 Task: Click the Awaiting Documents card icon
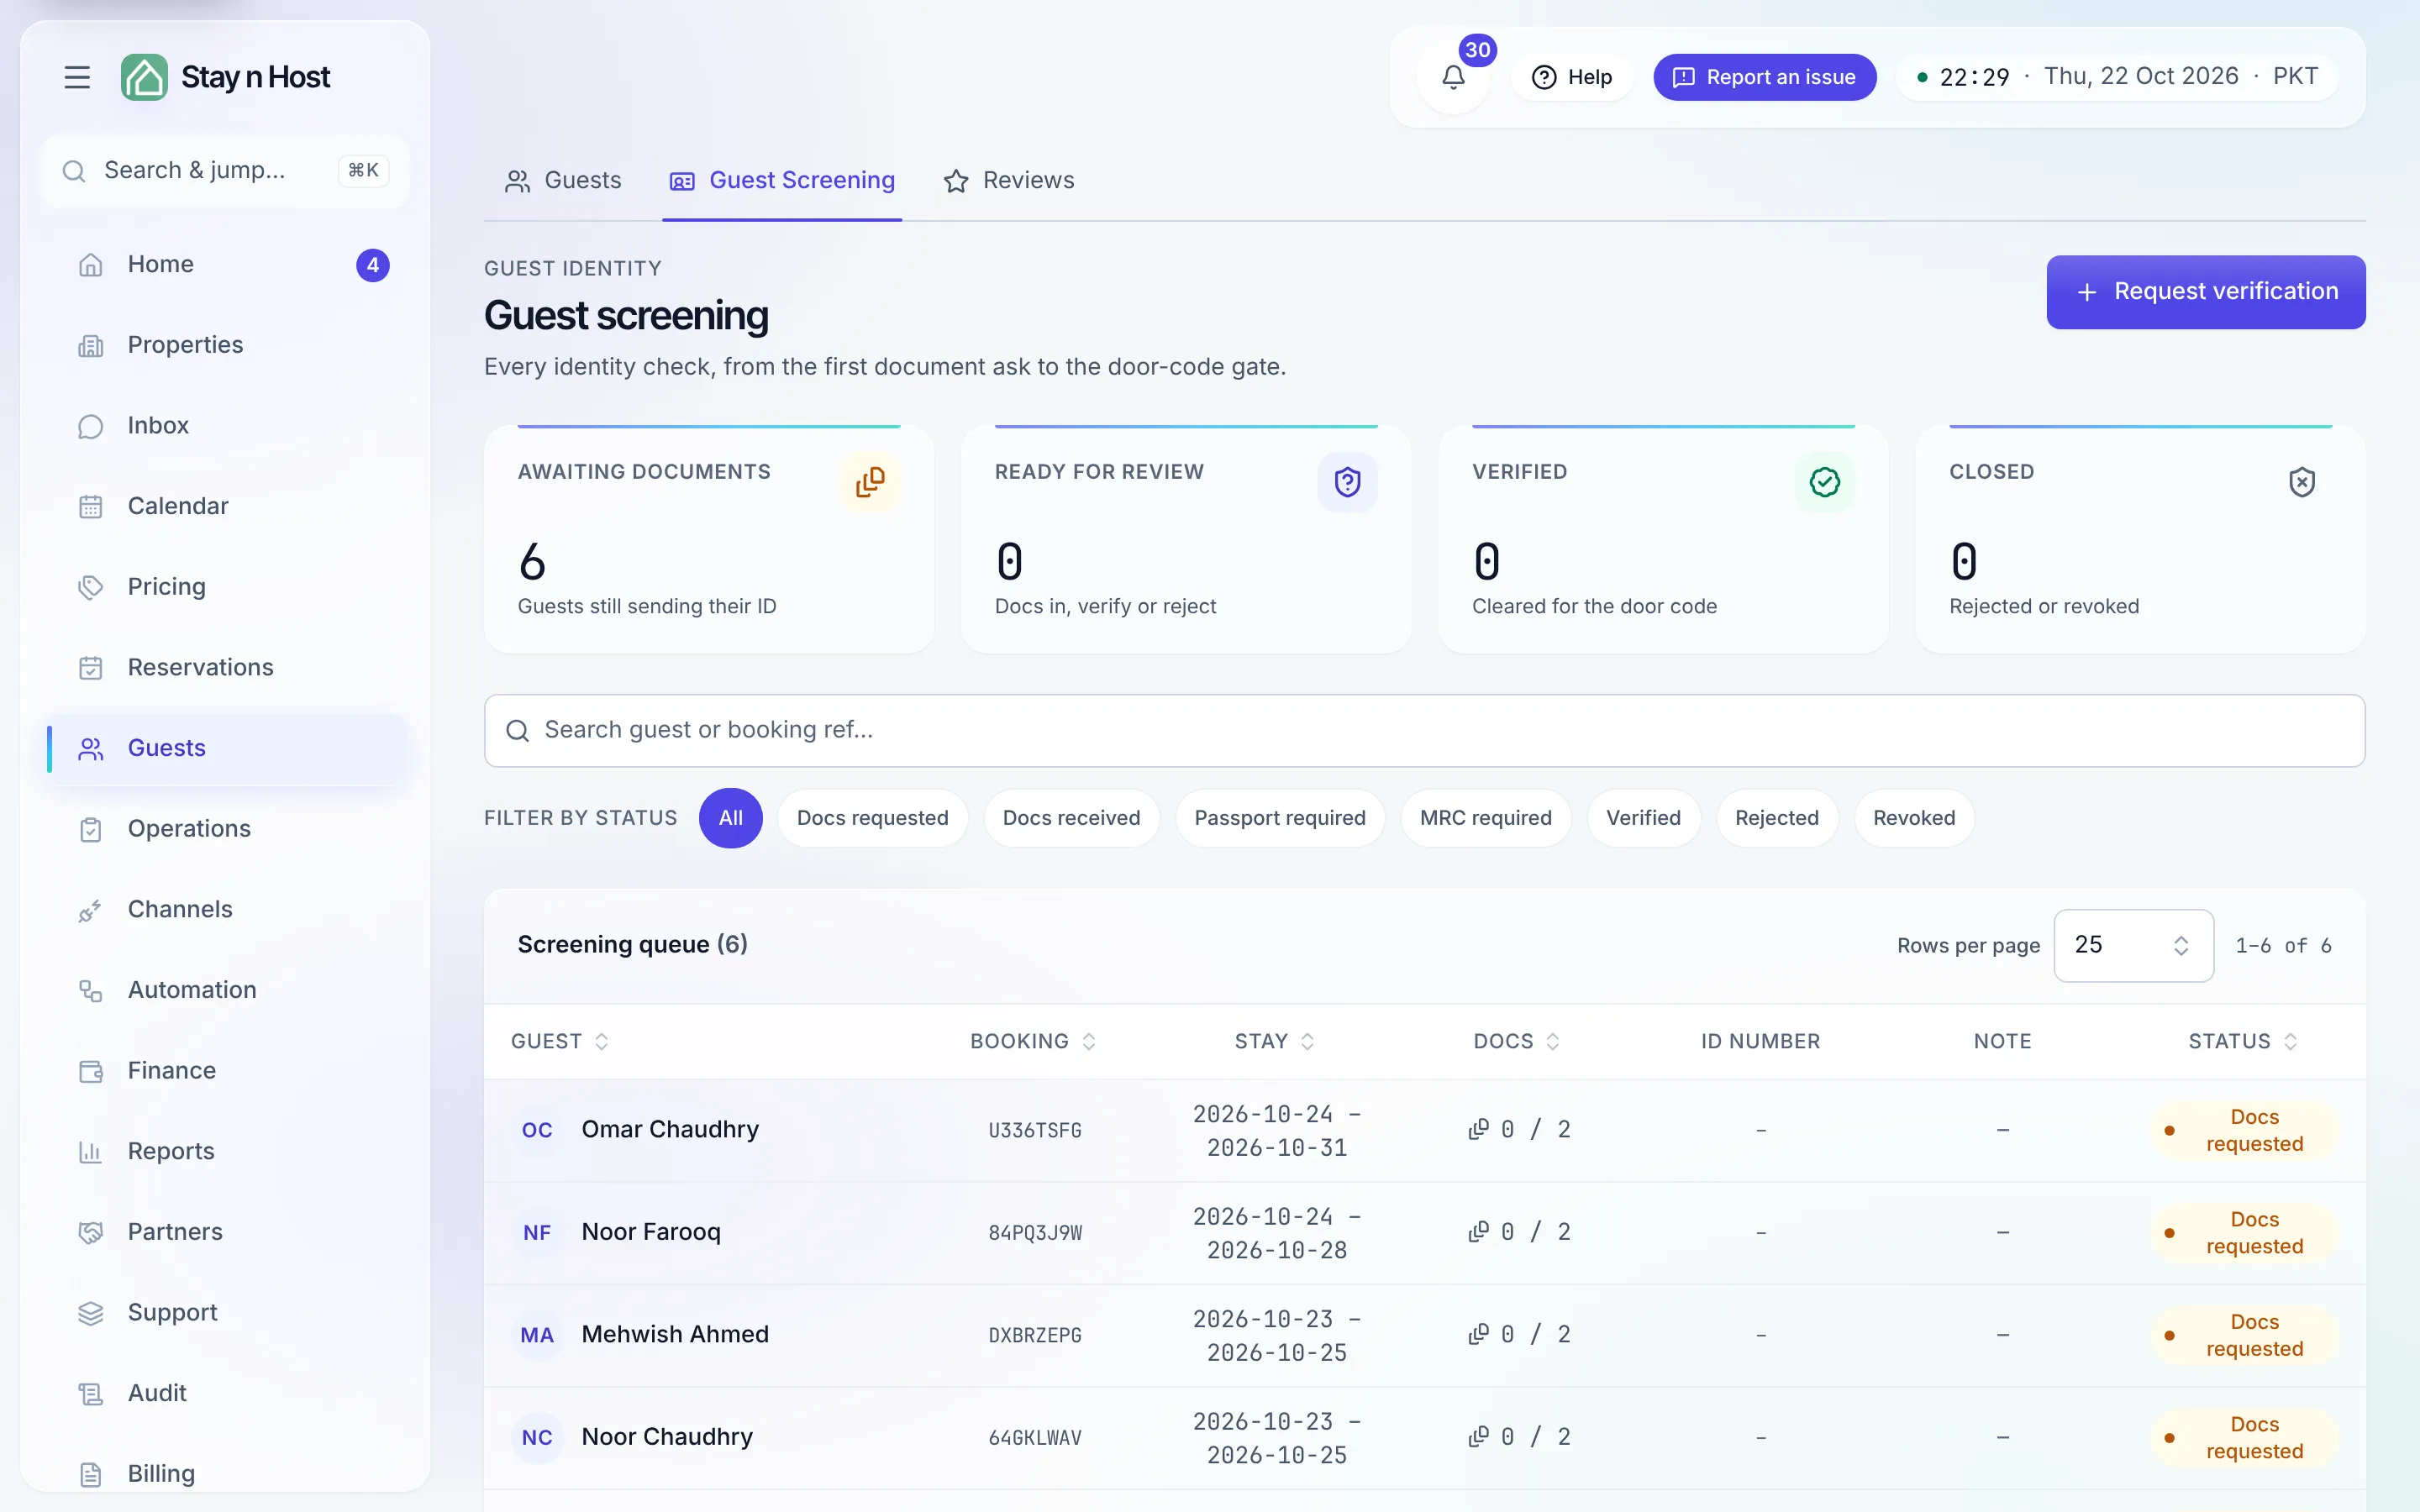[870, 482]
